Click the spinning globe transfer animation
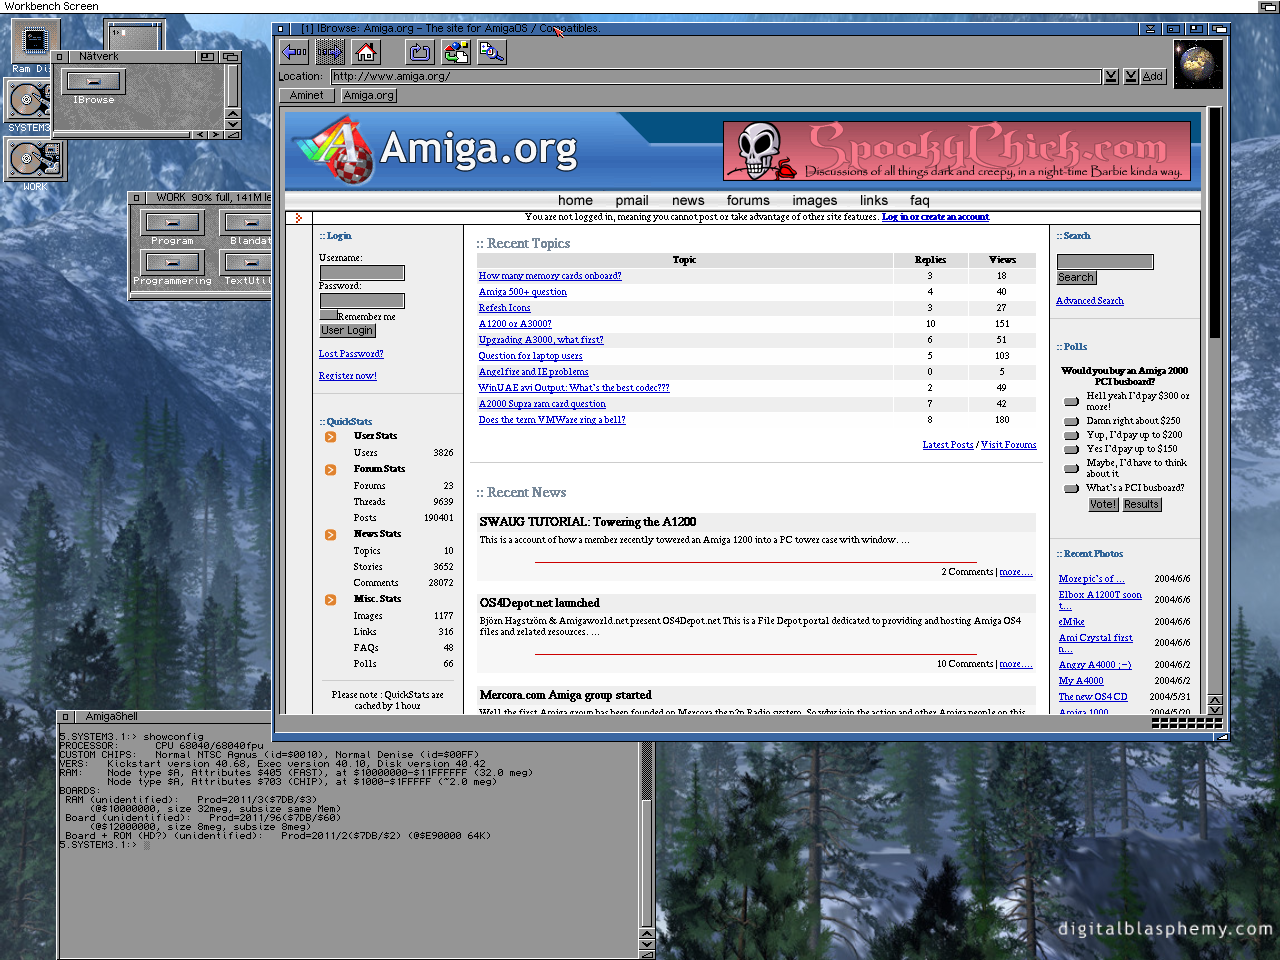 [x=1197, y=65]
